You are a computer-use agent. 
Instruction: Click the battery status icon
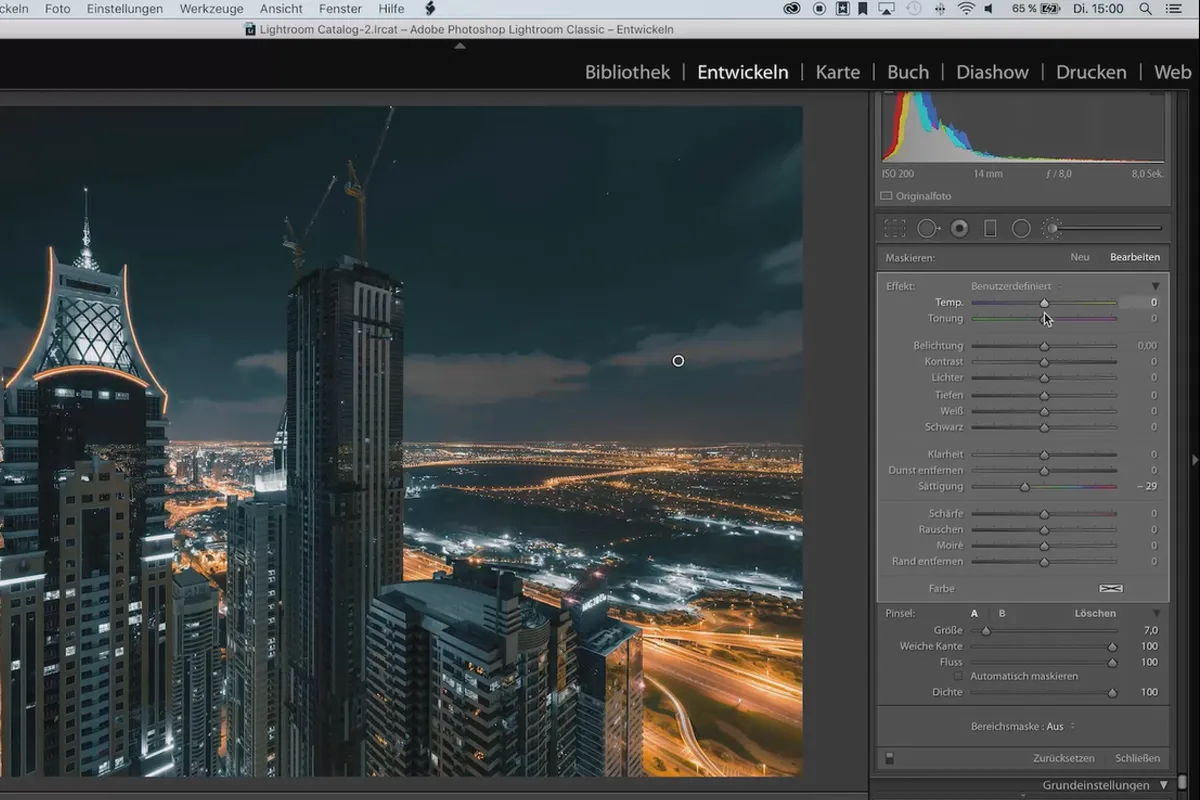tap(1049, 9)
